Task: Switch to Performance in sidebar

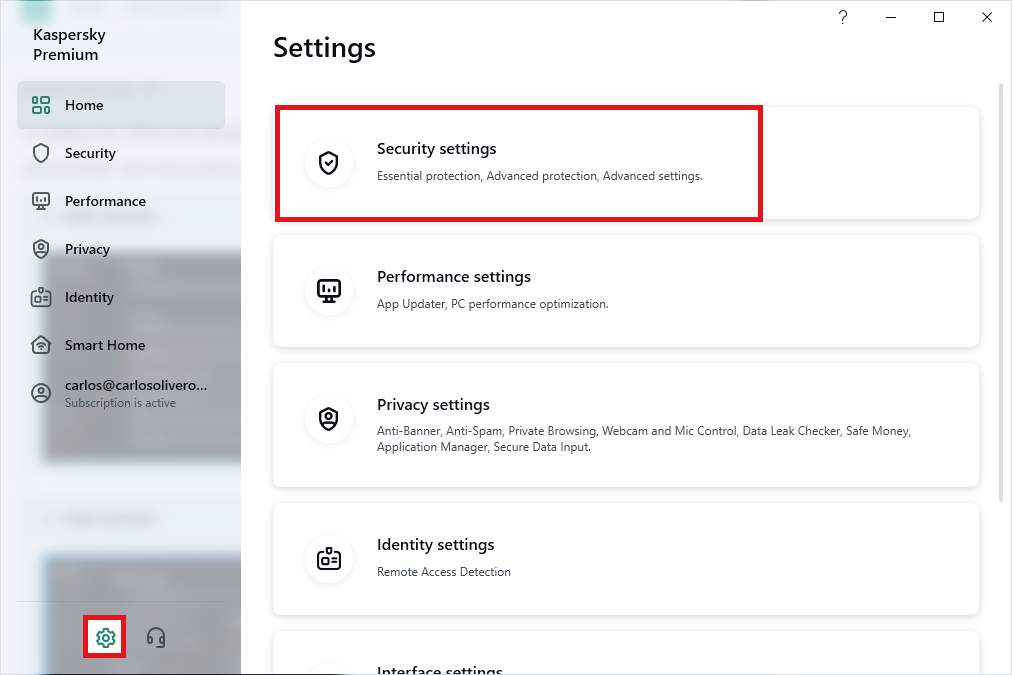Action: tap(105, 201)
